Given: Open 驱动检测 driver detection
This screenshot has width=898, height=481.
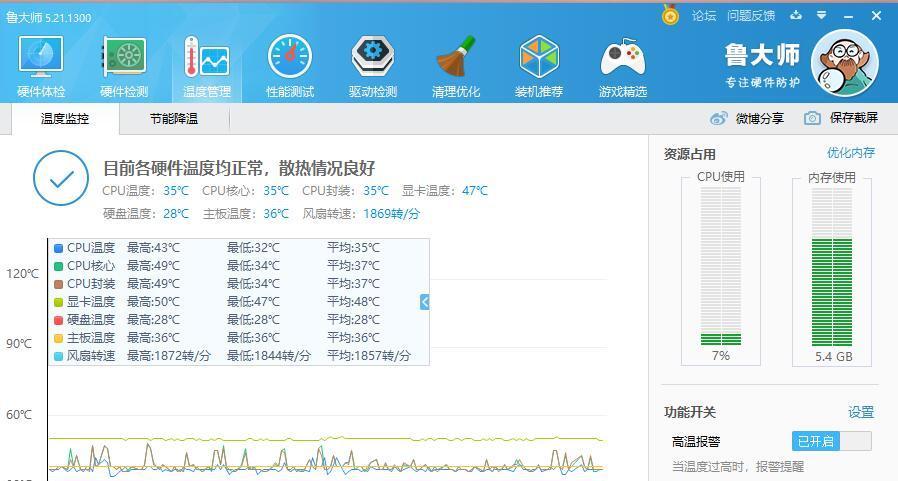Looking at the screenshot, I should tap(373, 66).
